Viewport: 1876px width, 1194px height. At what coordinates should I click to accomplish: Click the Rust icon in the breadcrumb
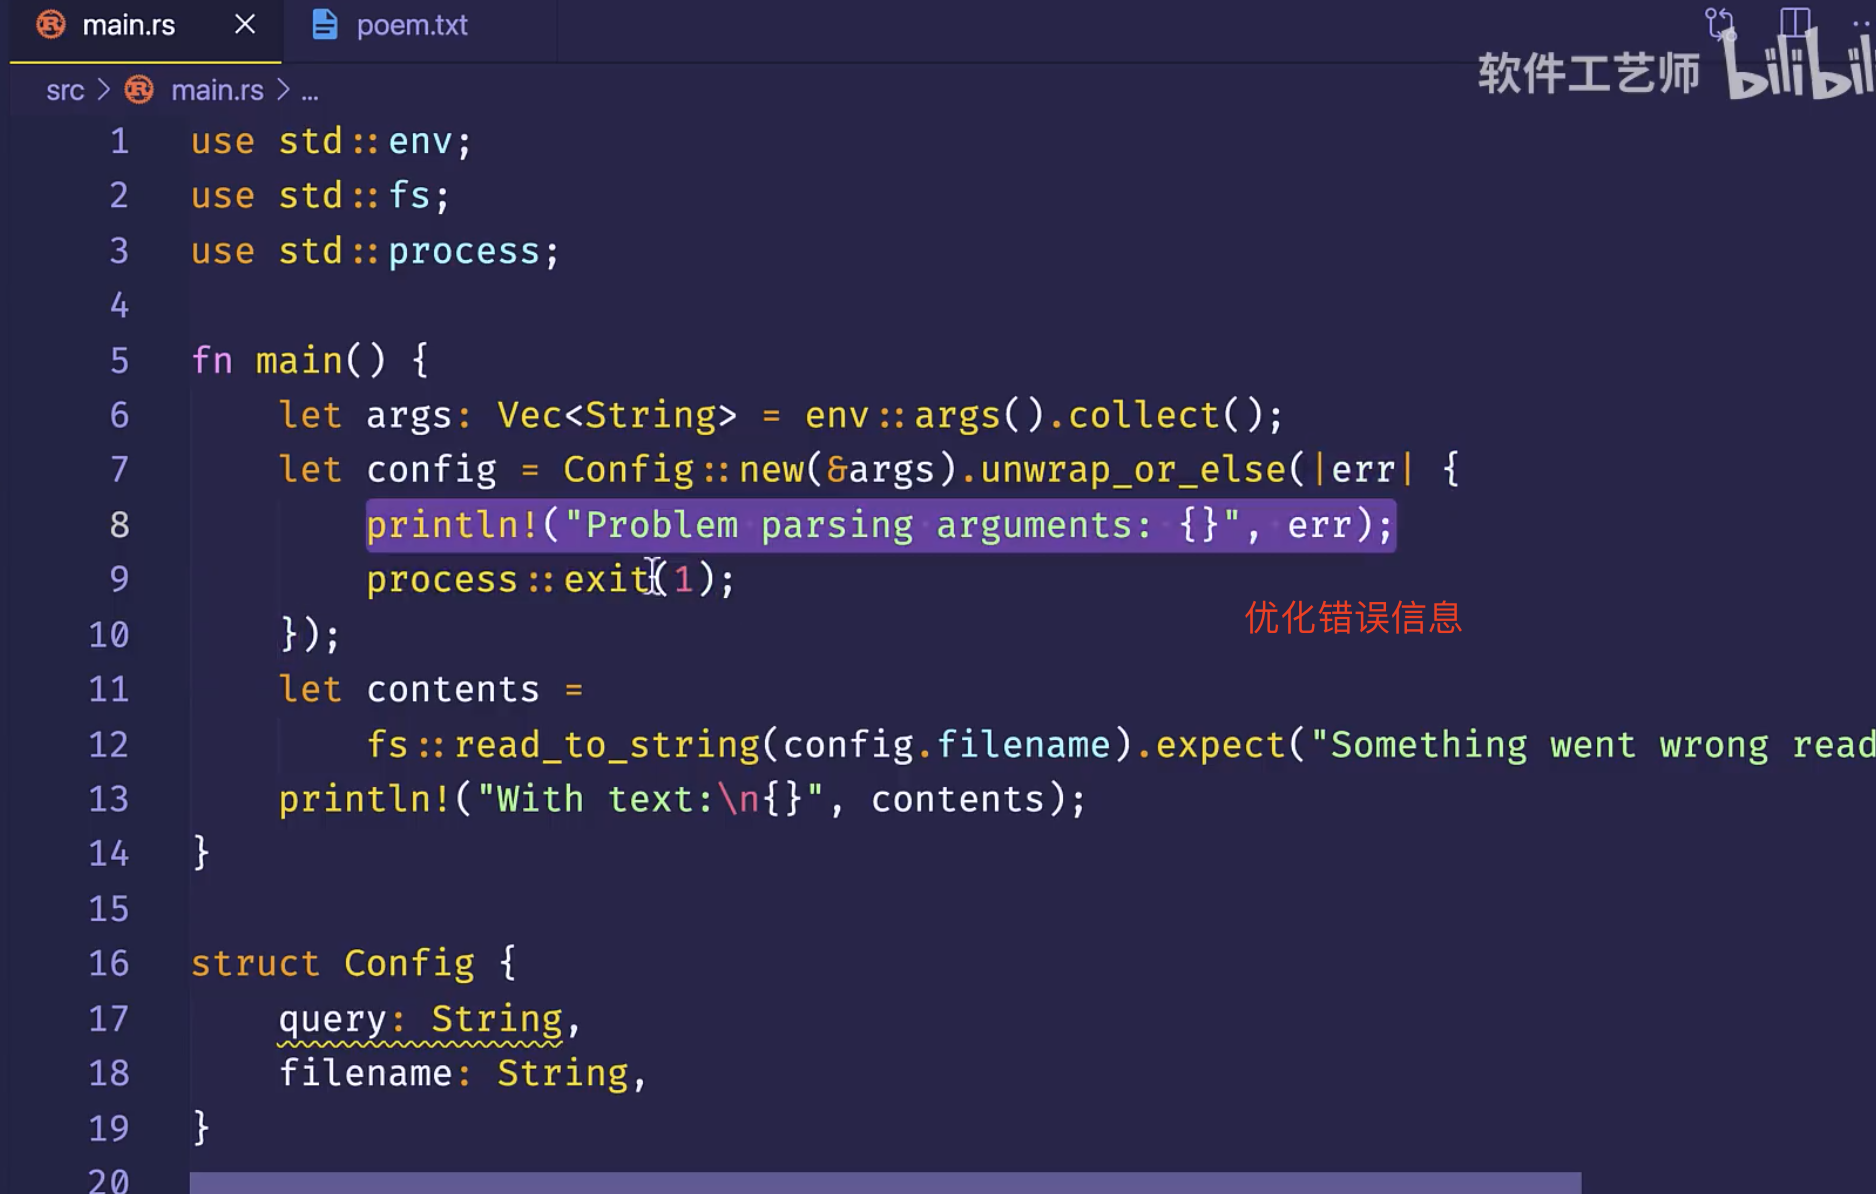139,90
